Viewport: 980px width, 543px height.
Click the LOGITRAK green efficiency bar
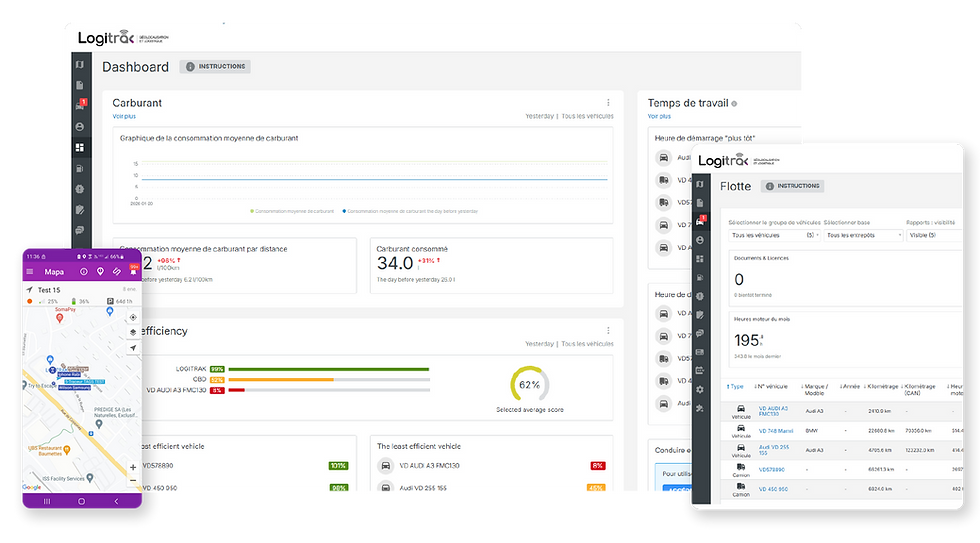coord(329,369)
